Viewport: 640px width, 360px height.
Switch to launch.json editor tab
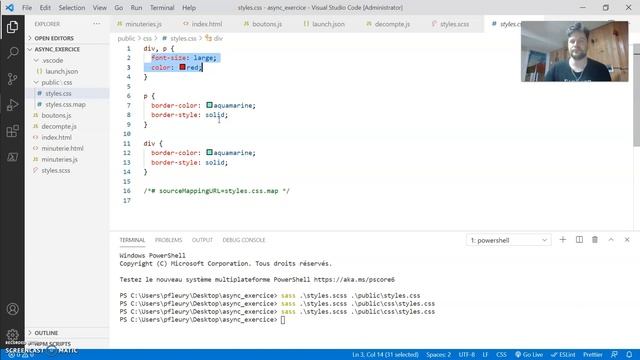324,24
